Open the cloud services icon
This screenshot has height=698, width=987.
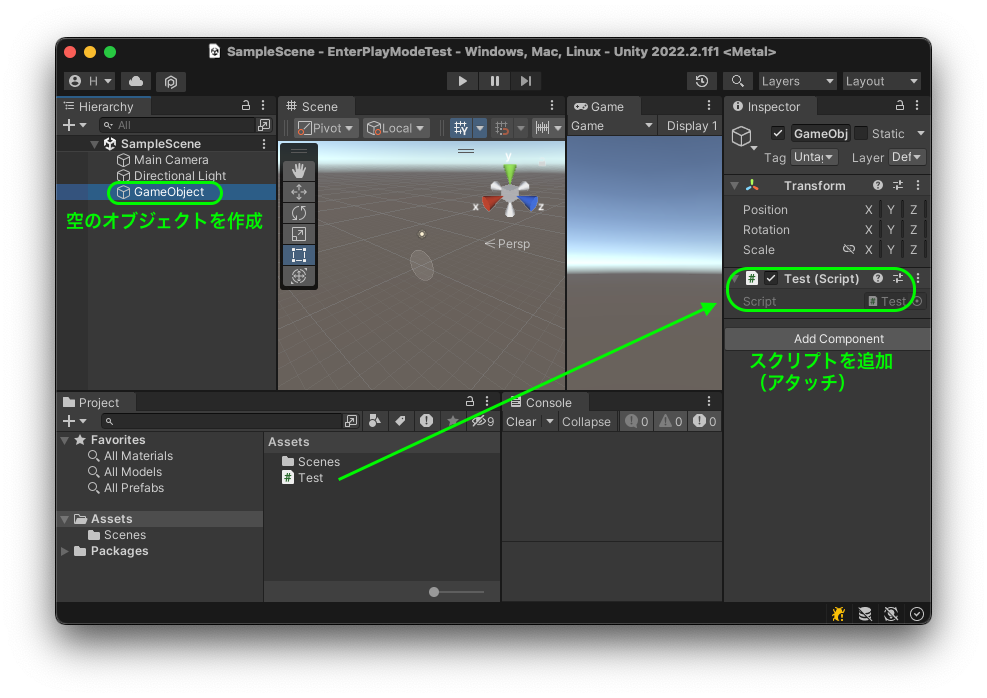click(136, 81)
